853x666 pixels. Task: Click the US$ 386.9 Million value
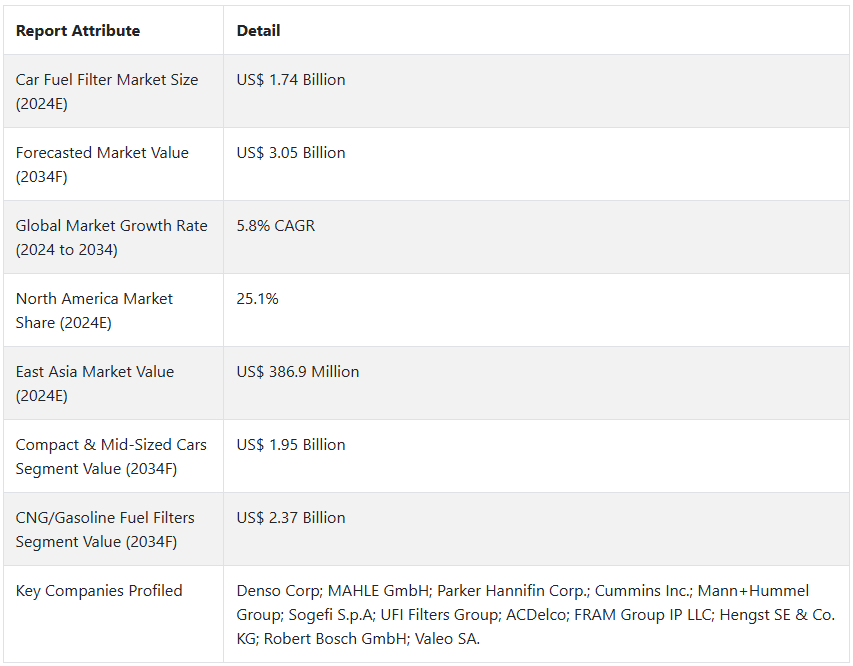298,372
